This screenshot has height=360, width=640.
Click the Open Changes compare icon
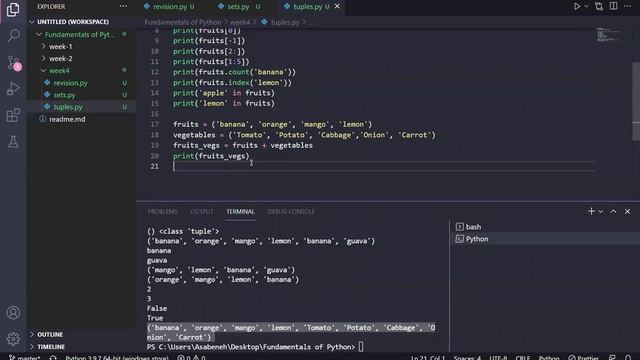tap(599, 7)
